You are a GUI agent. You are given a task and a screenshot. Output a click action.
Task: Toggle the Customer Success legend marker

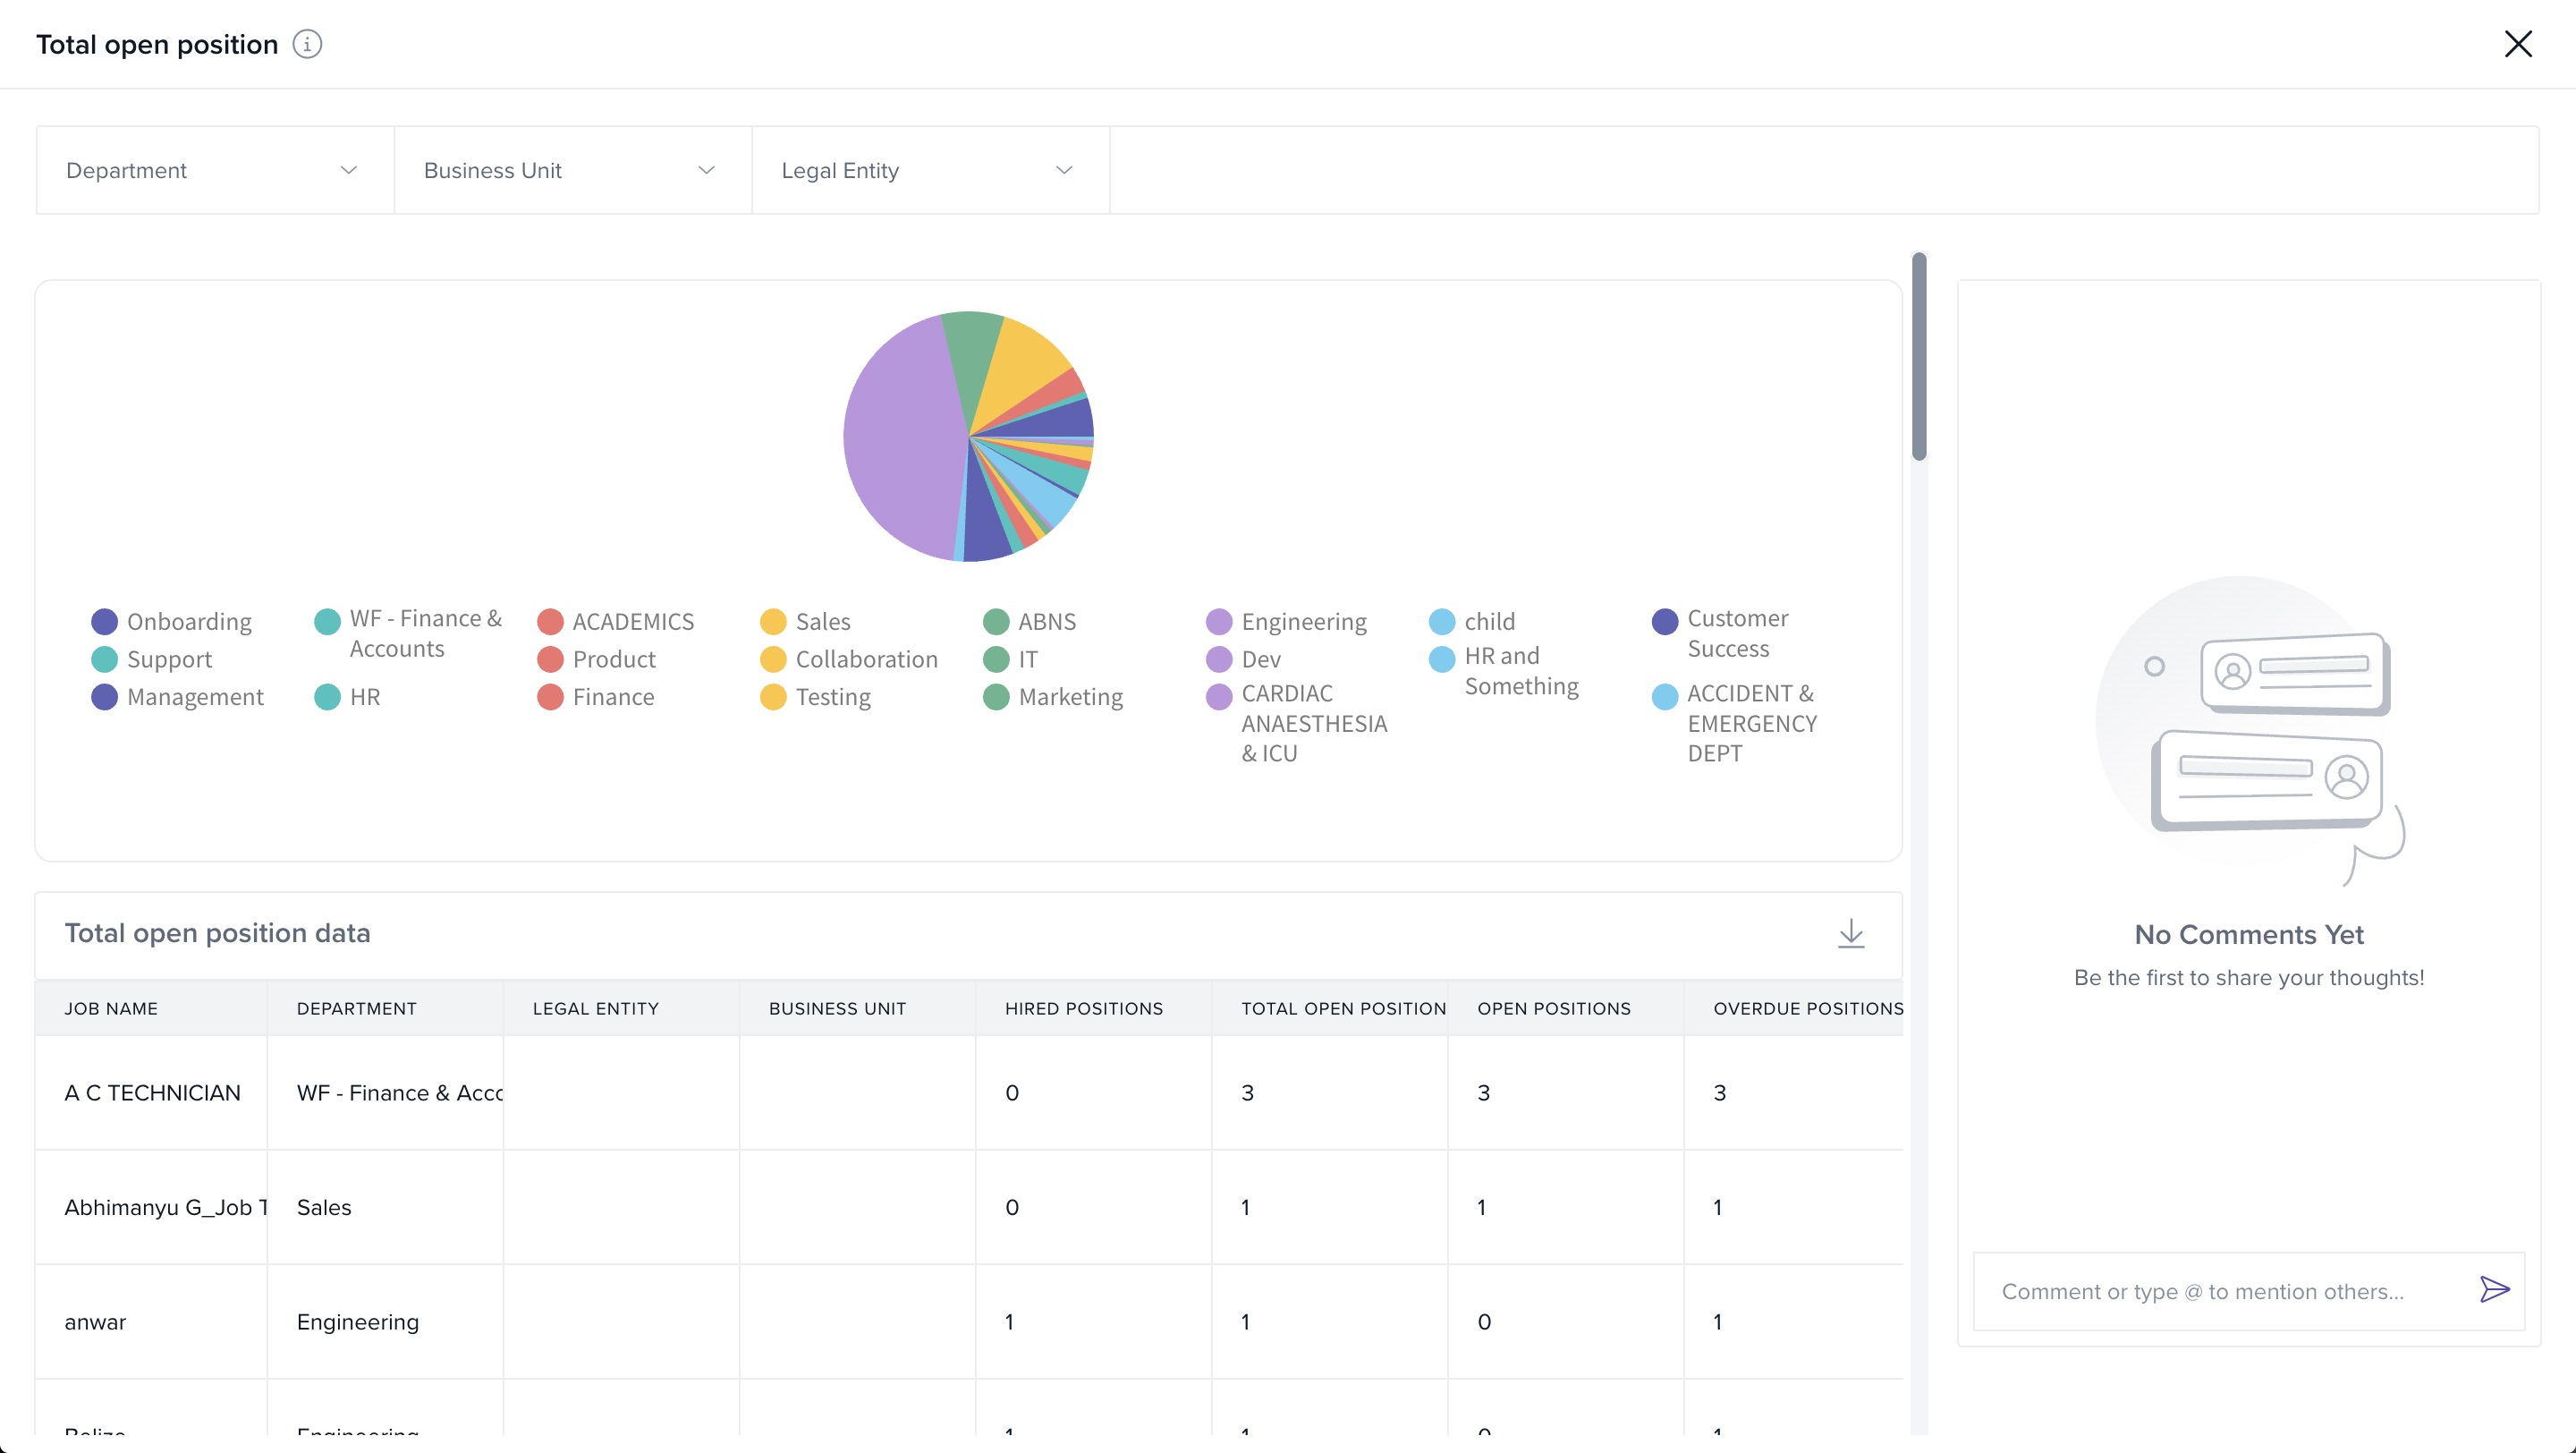[1664, 621]
